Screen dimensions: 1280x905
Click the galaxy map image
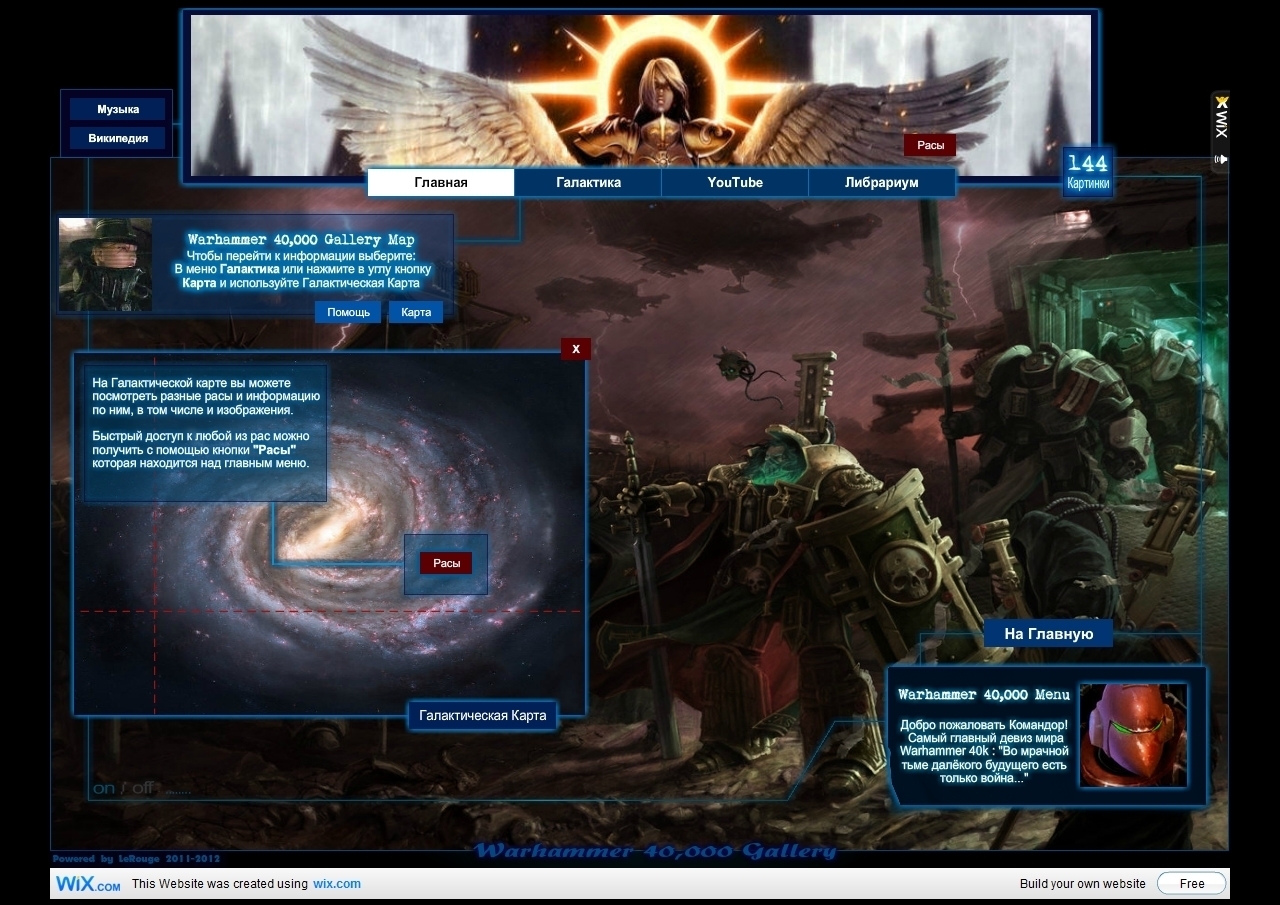pos(330,533)
